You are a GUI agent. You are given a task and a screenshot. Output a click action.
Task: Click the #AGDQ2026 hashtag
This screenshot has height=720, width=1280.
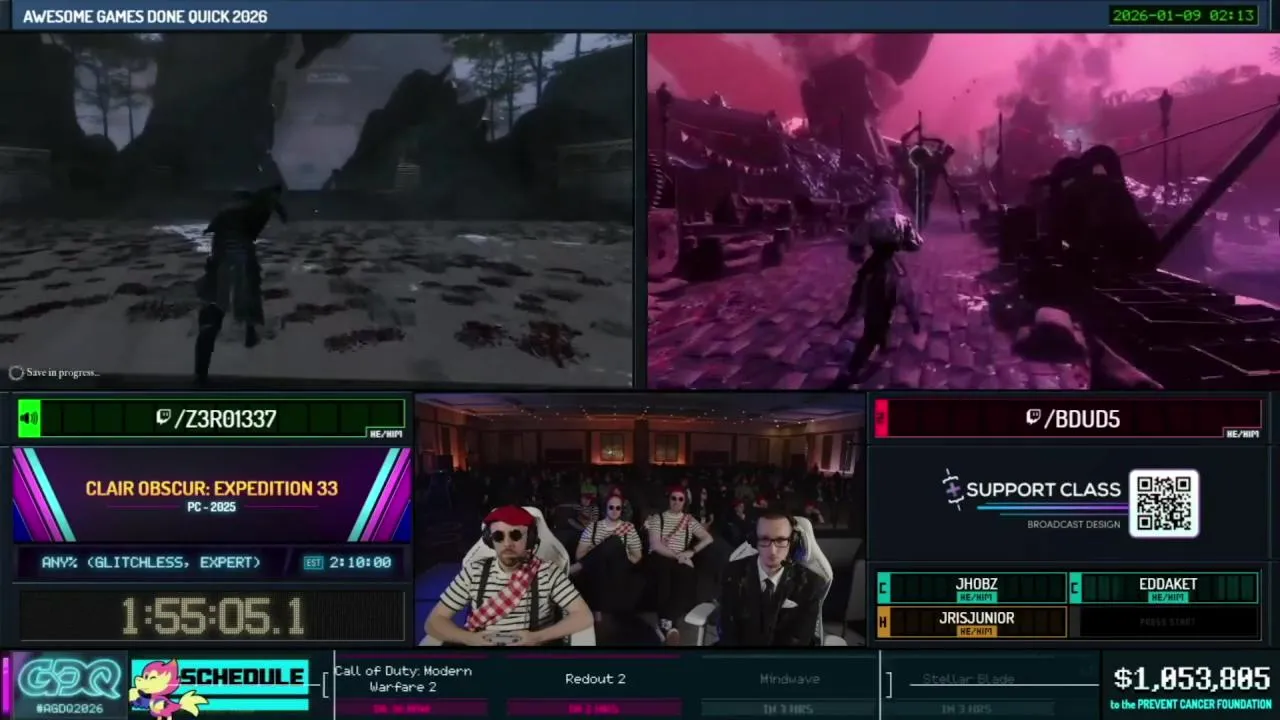[69, 708]
